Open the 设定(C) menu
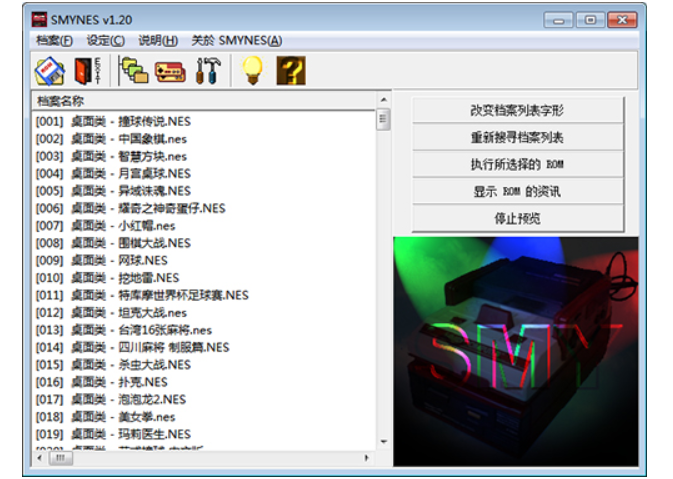The image size is (673, 479). pyautogui.click(x=105, y=40)
